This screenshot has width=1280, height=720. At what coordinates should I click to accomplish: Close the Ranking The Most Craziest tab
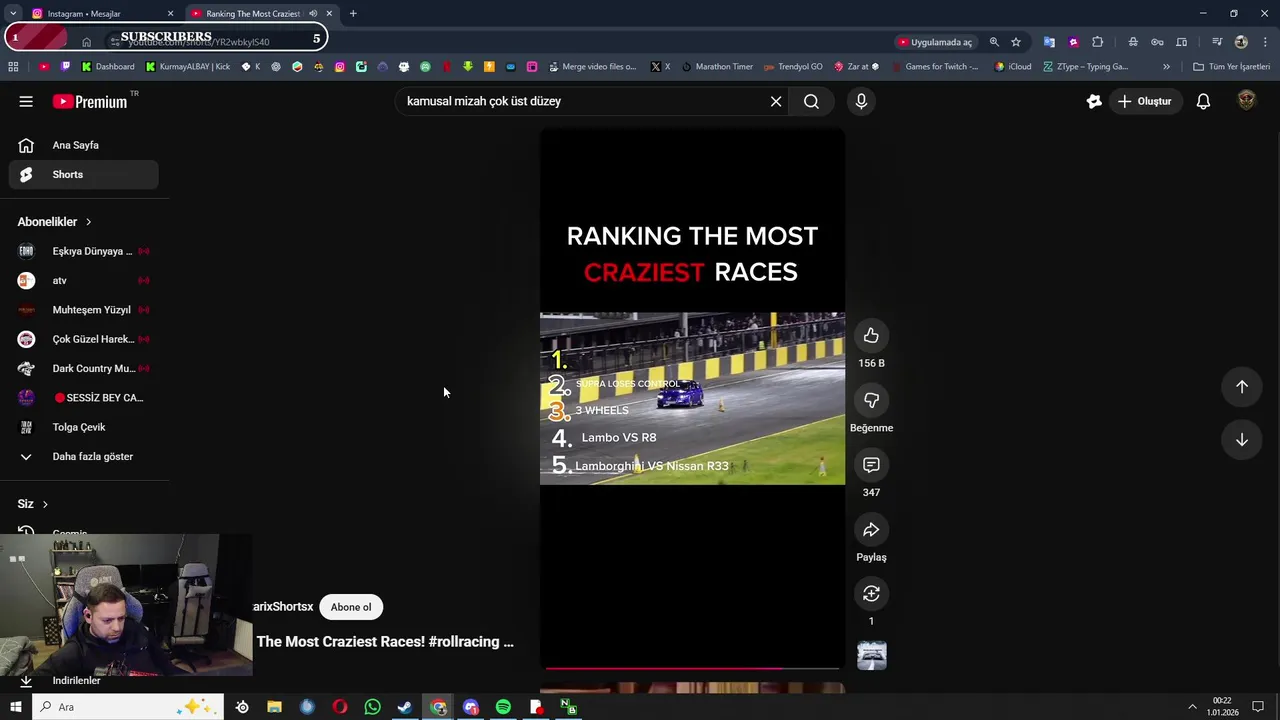pyautogui.click(x=329, y=14)
